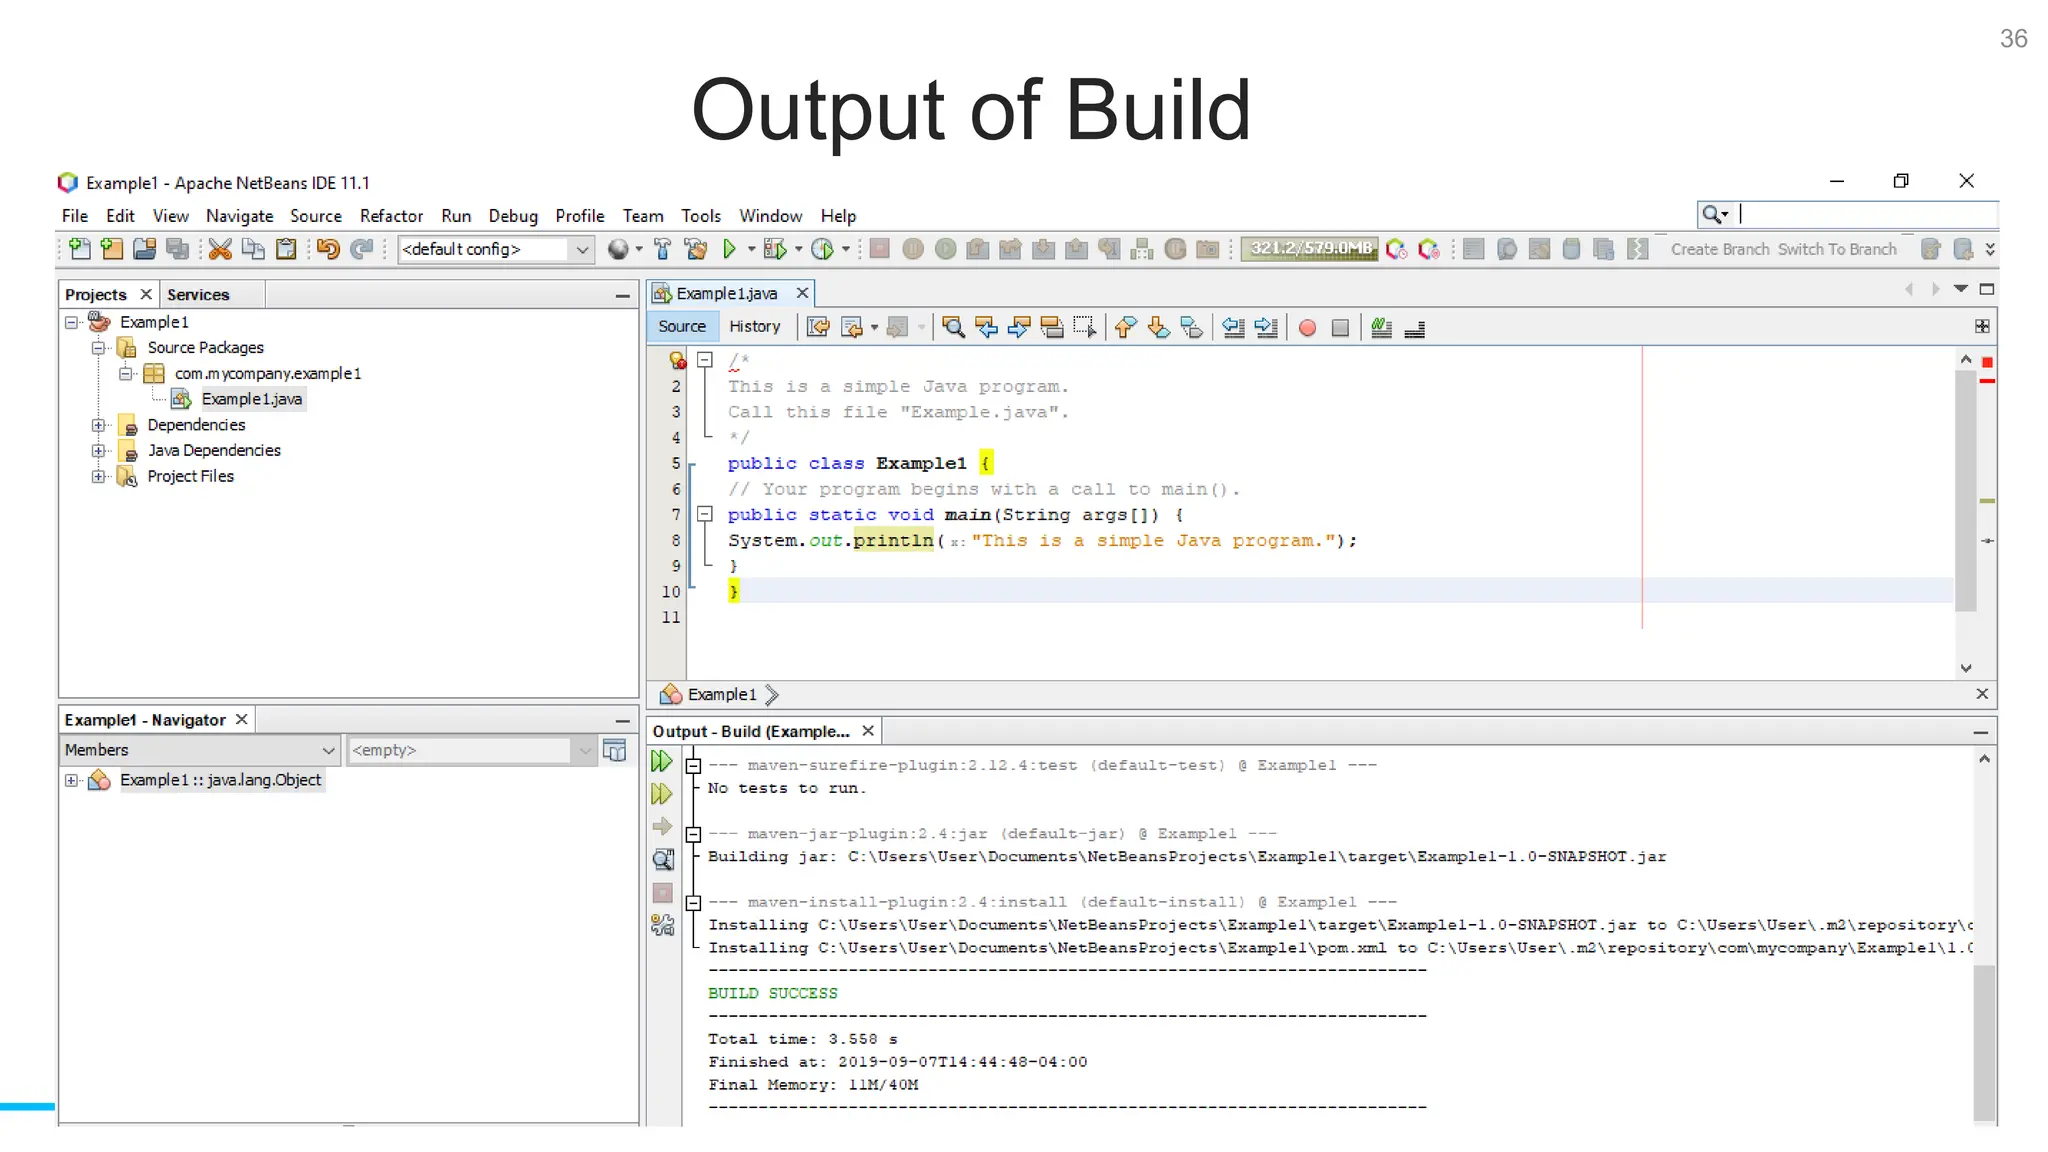Screen dimensions: 2048x1152
Task: Click the New File toolbar icon
Action: tap(80, 249)
